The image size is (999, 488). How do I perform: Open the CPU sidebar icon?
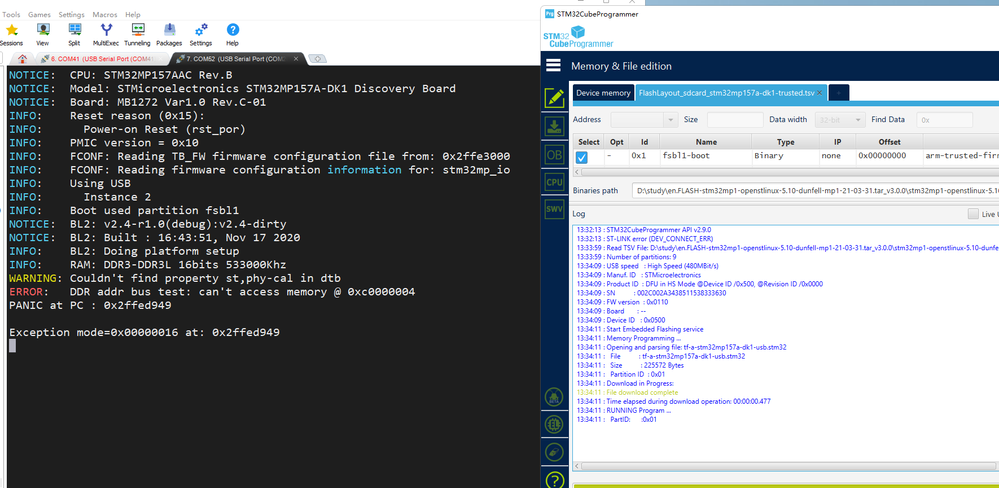click(554, 182)
